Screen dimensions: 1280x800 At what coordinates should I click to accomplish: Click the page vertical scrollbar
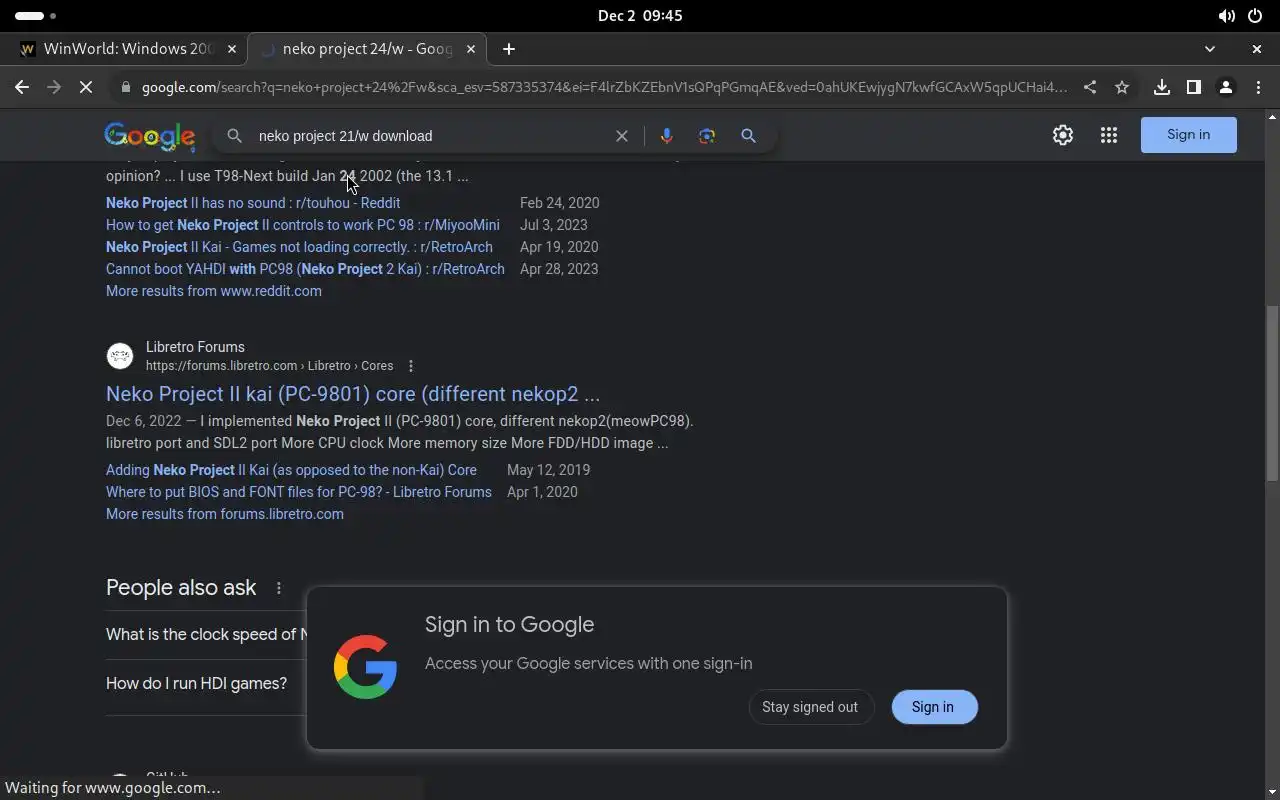[x=1272, y=395]
